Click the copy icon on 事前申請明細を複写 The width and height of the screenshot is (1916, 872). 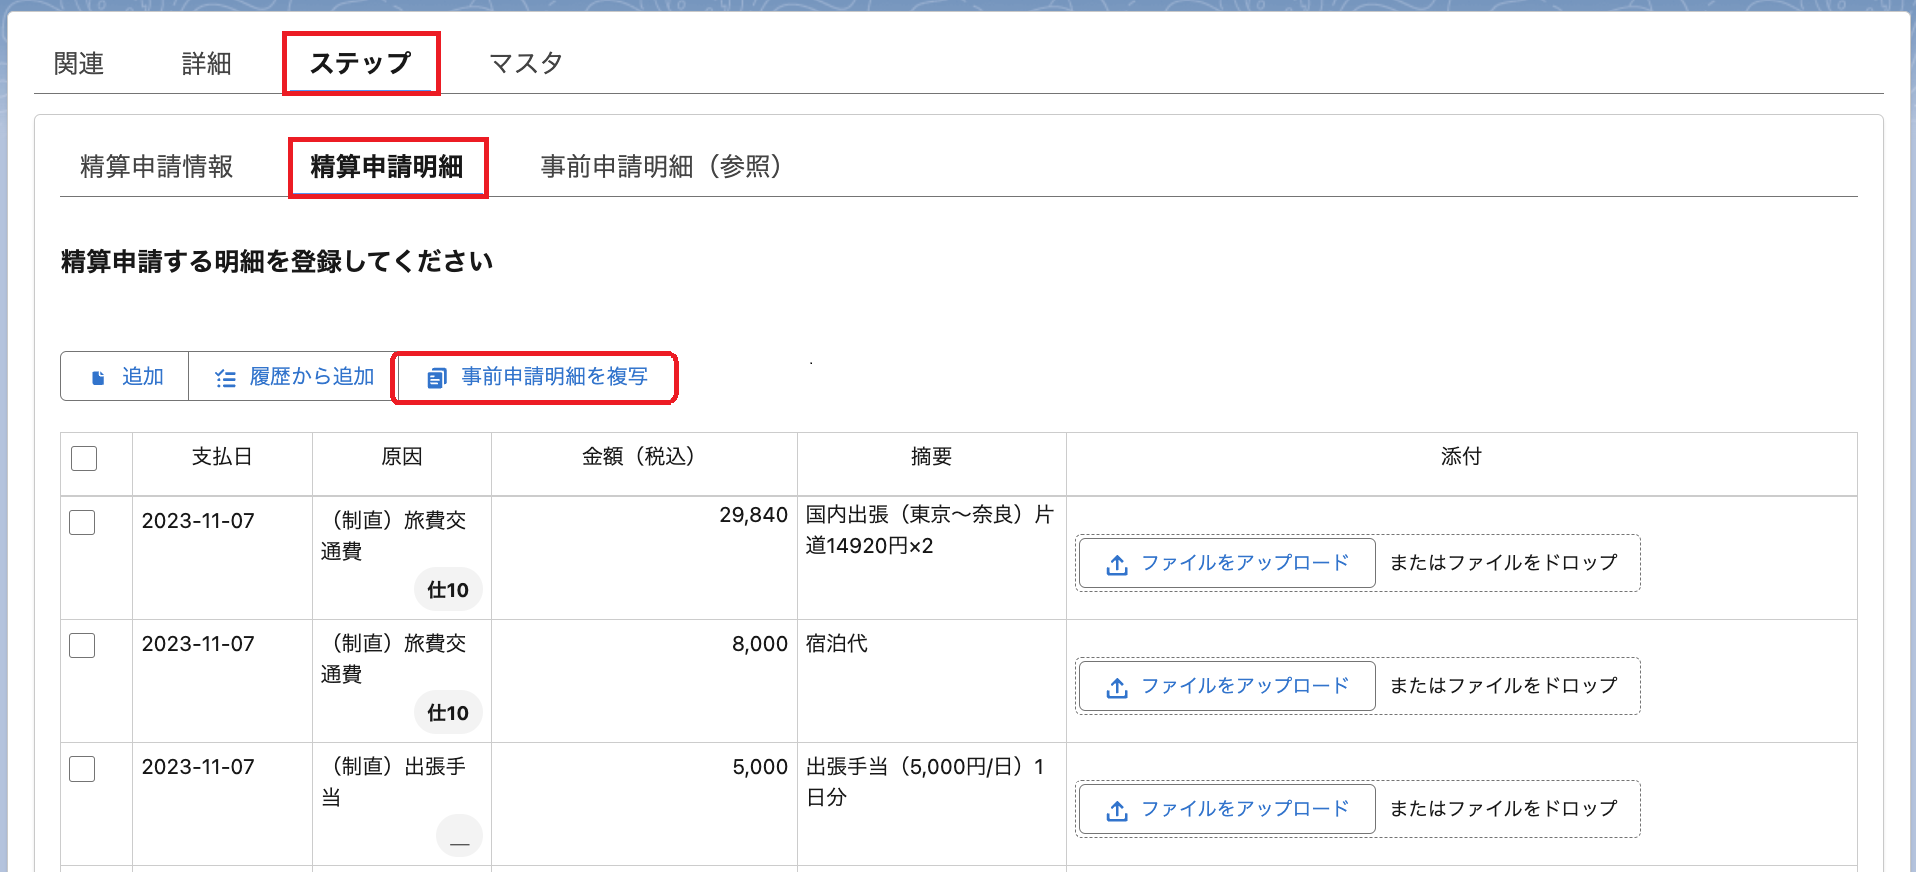[x=437, y=378]
